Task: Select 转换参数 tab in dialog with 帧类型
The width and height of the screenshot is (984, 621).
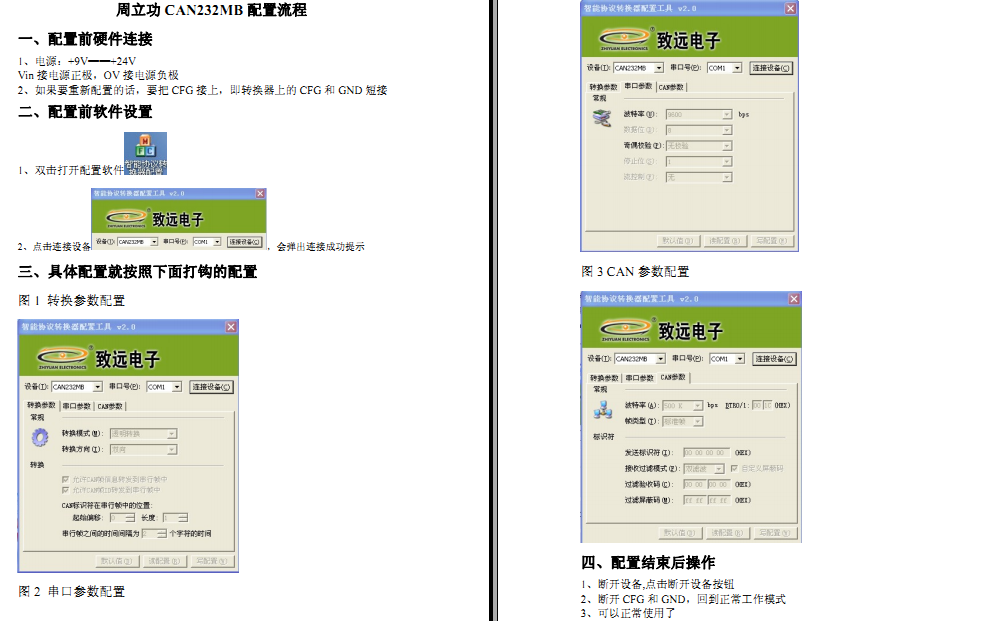Action: click(x=604, y=378)
